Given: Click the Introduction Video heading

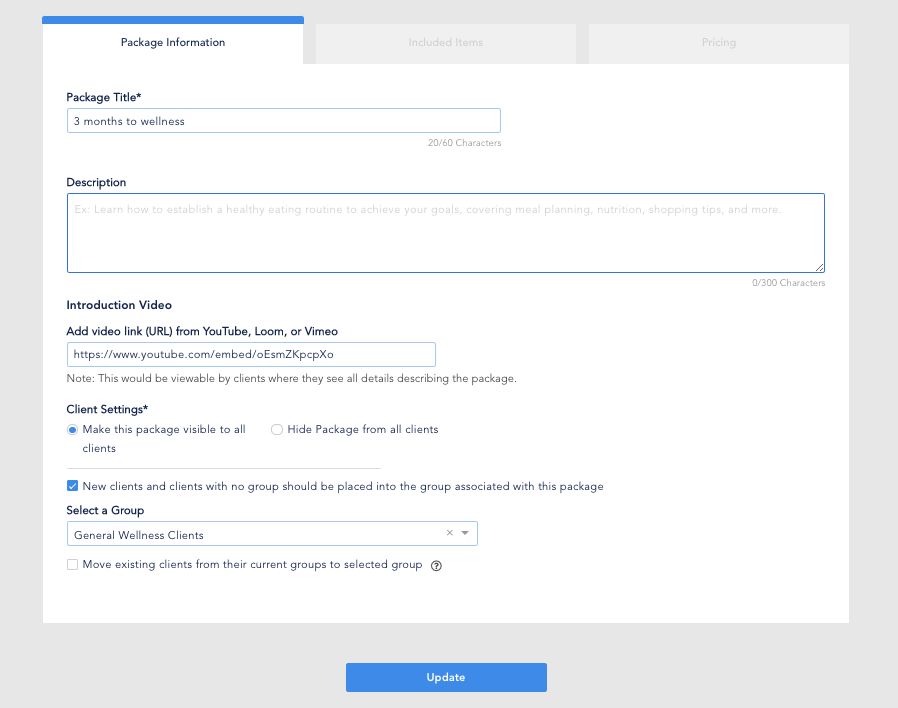Looking at the screenshot, I should tap(119, 305).
